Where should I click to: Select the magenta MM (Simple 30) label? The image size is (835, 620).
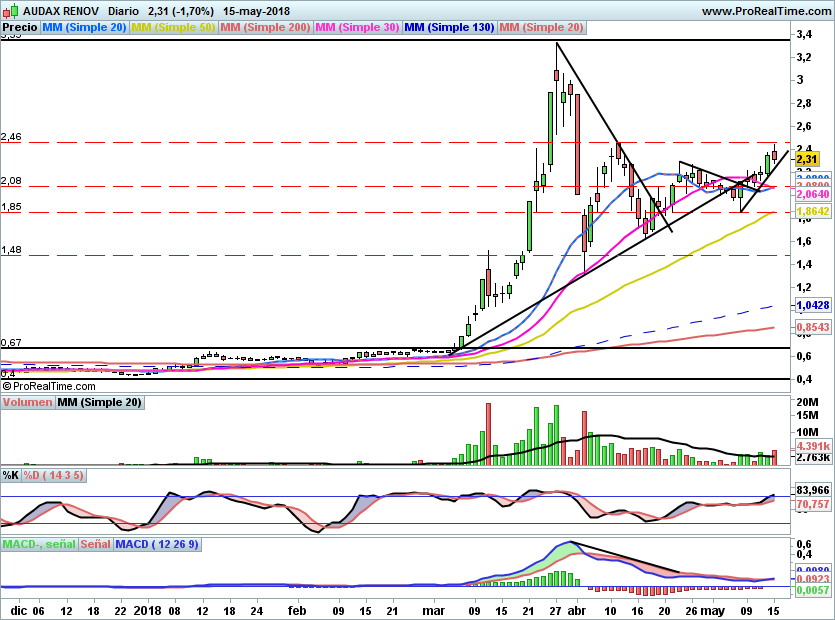click(x=357, y=27)
